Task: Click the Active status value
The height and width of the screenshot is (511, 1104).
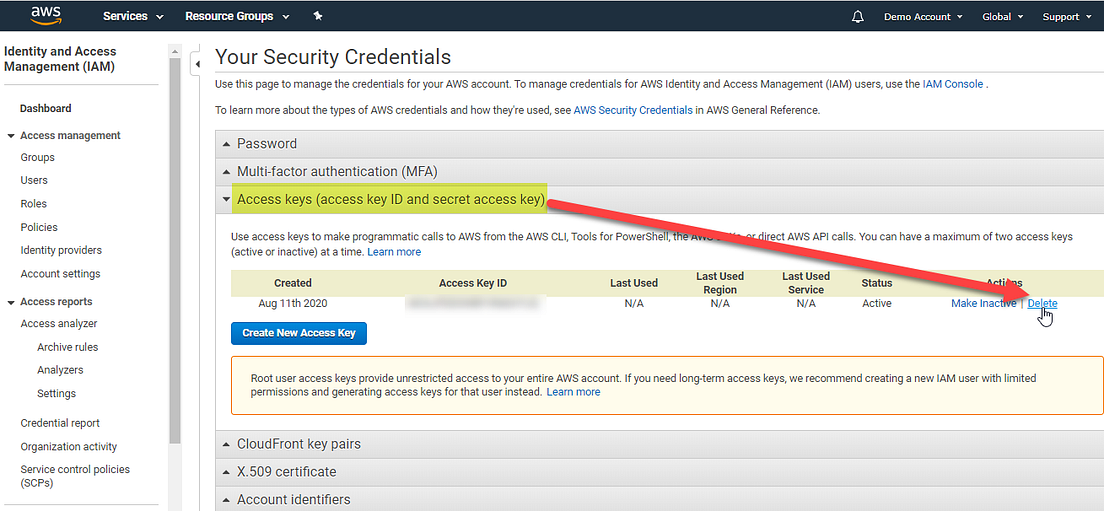Action: 877,303
